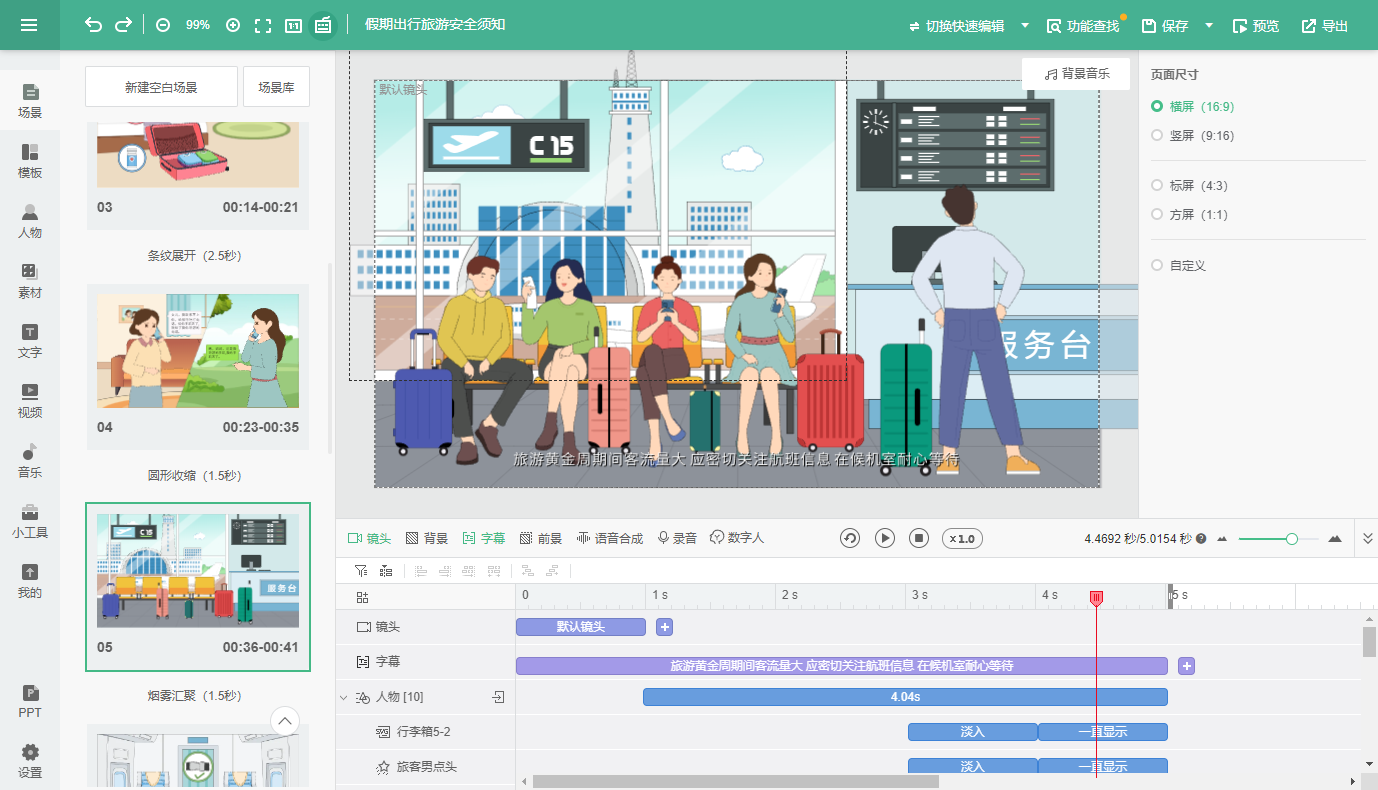Screen dimensions: 1378x790
Task: Open the 人物 characters panel
Action: [x=30, y=221]
